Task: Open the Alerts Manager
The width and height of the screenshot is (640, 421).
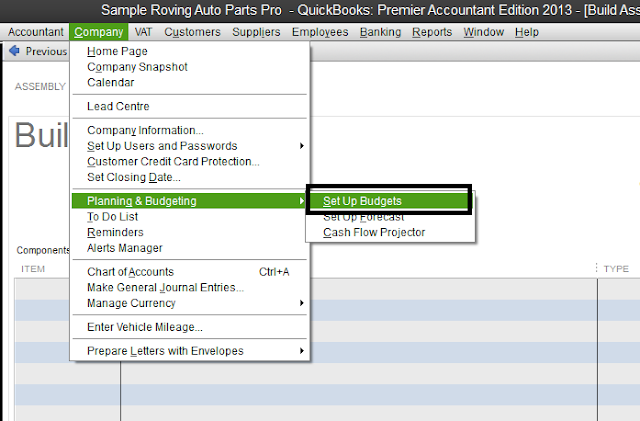Action: point(125,248)
